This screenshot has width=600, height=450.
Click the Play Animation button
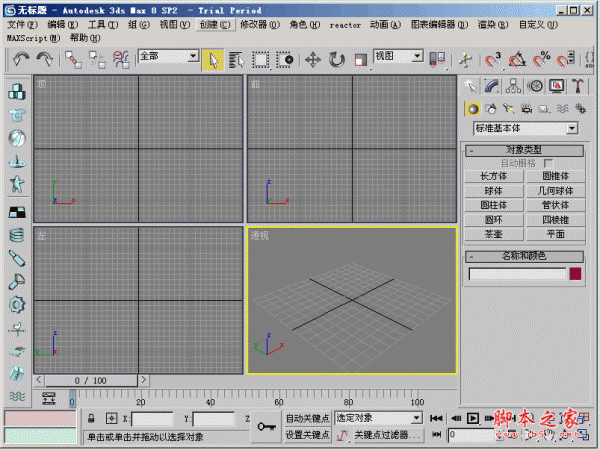pyautogui.click(x=473, y=418)
